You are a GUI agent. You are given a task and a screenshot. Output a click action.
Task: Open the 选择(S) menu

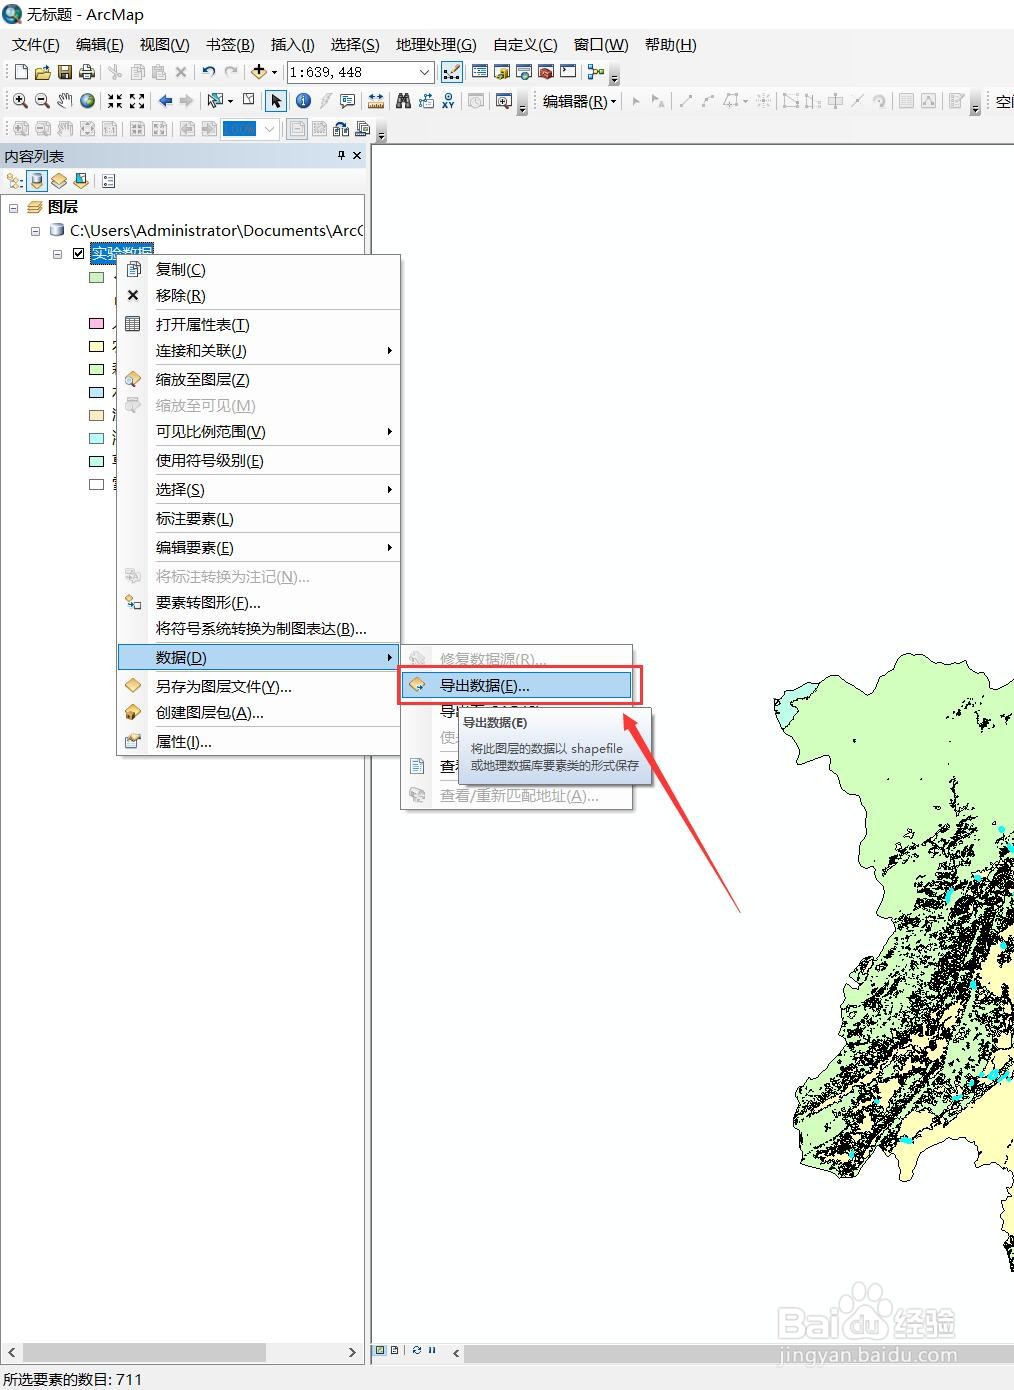353,44
